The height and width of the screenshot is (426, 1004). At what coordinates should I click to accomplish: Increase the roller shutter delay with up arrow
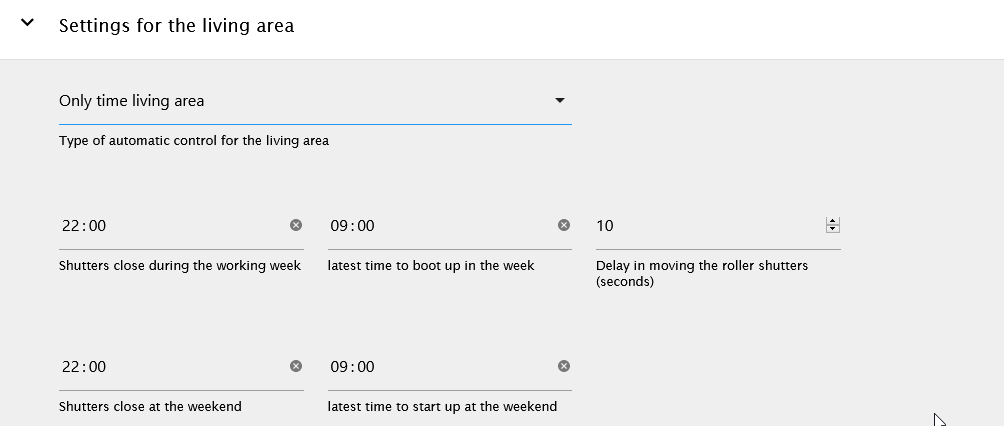(x=833, y=221)
